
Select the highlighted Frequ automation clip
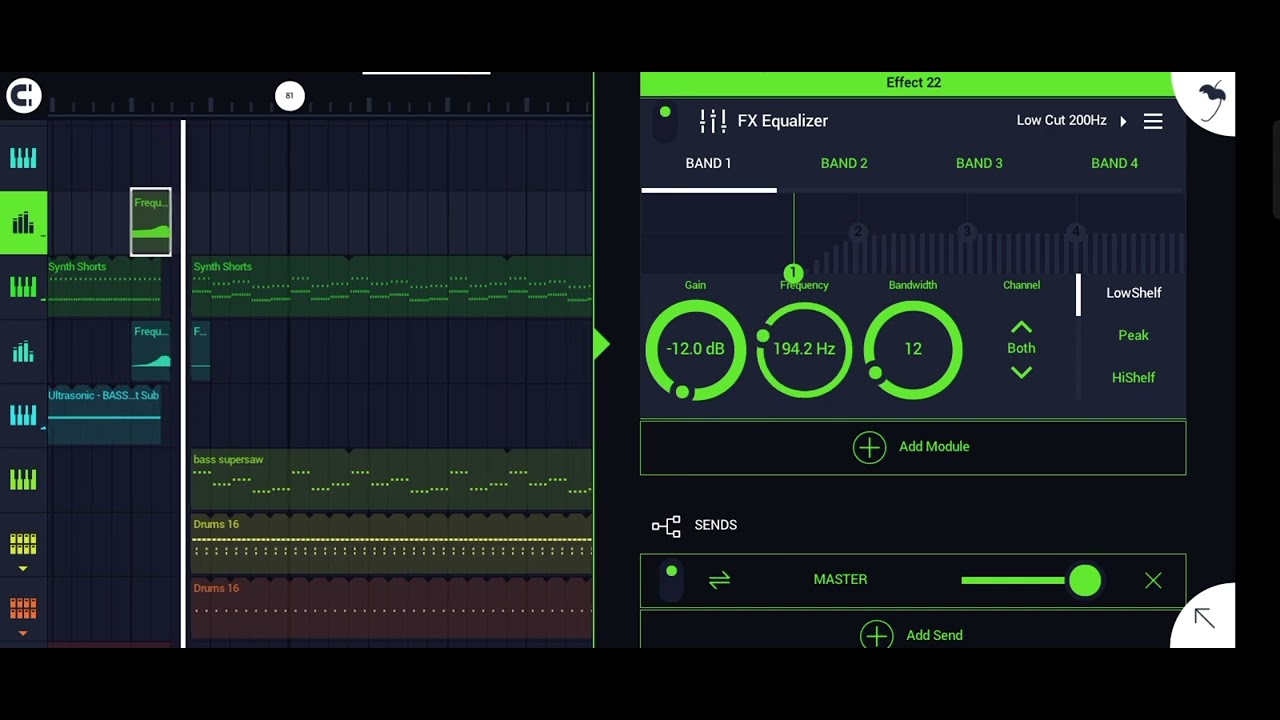(151, 222)
